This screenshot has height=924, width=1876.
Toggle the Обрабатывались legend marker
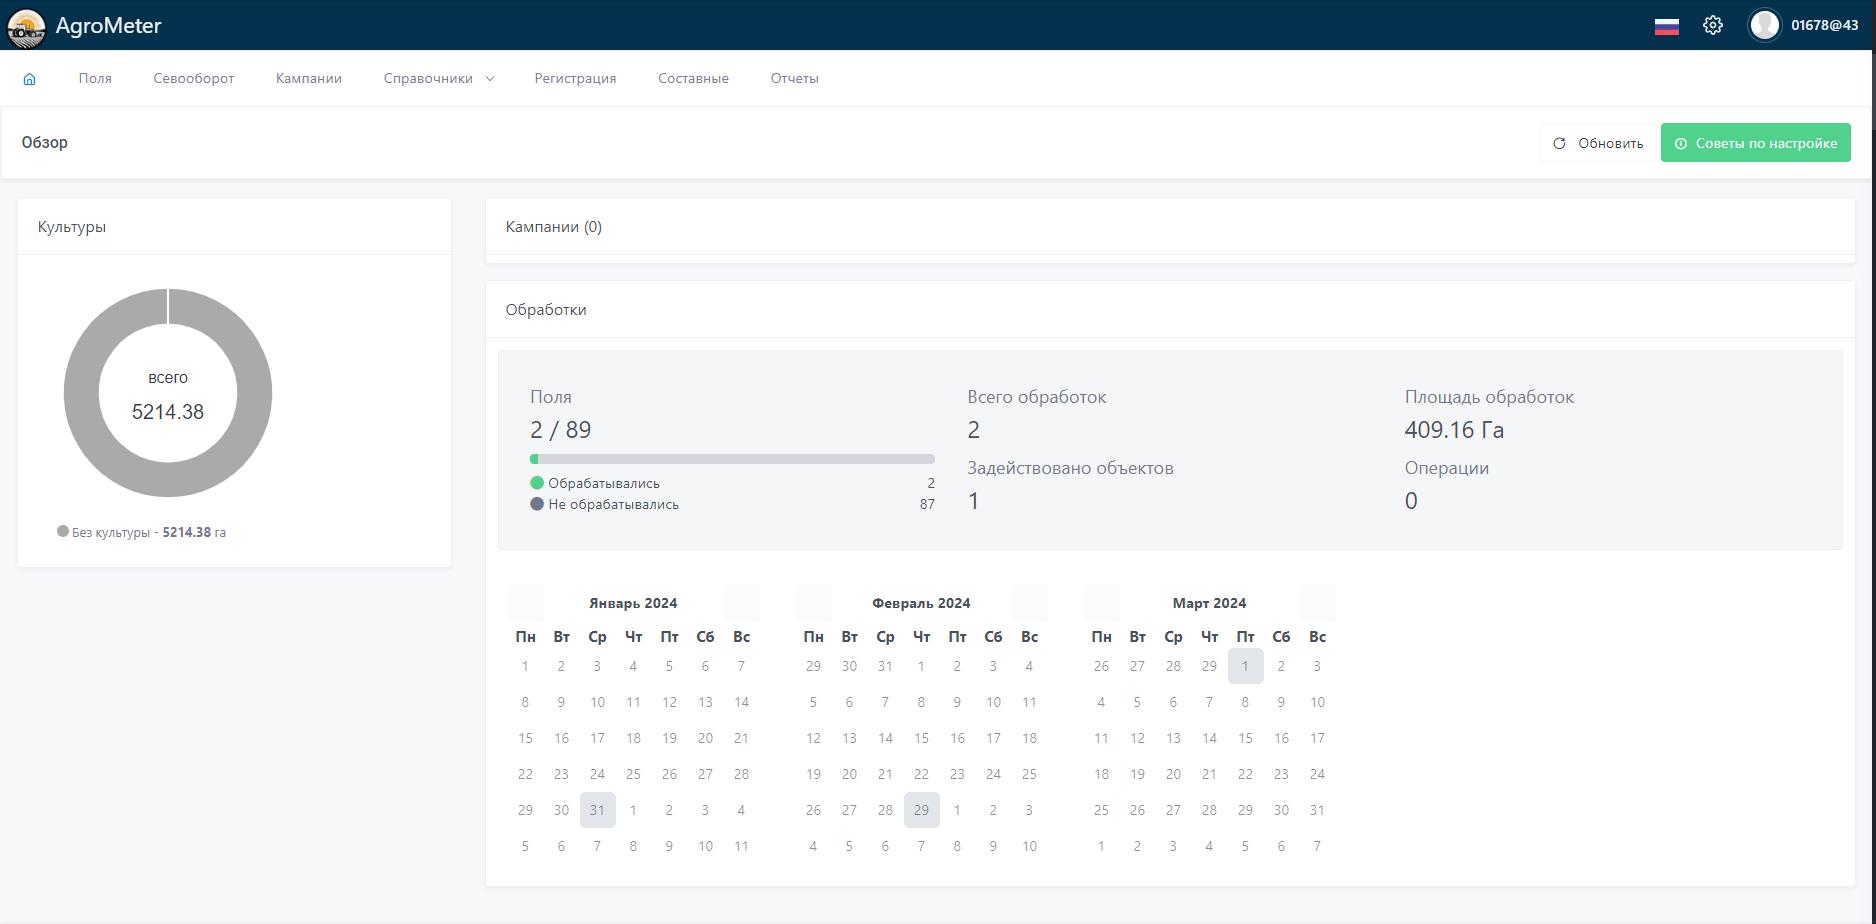pyautogui.click(x=537, y=483)
